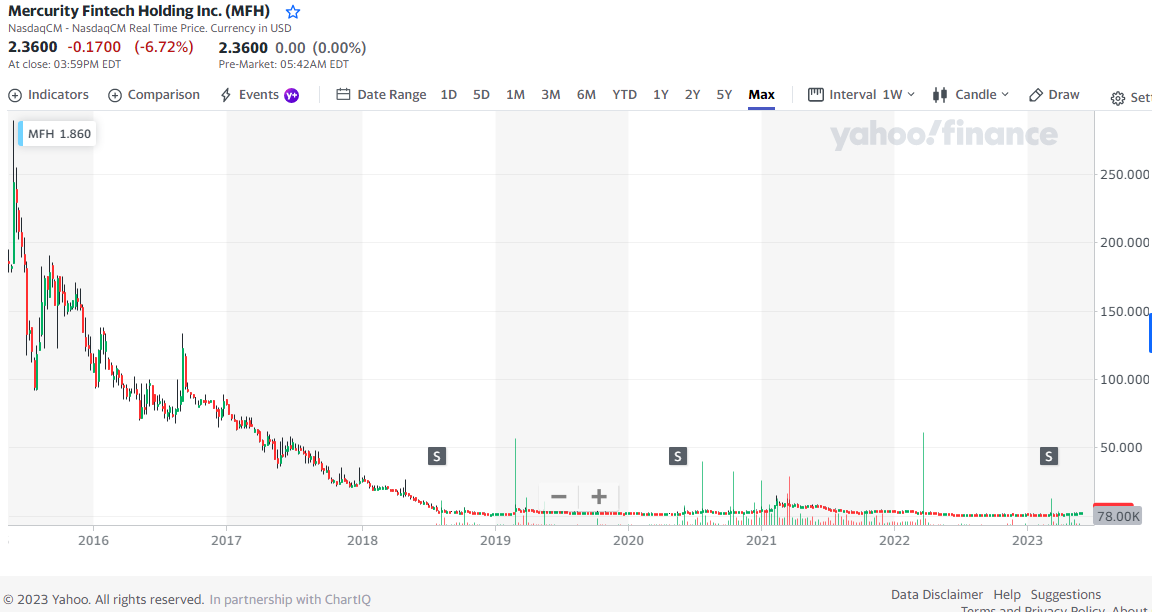Select the 2Y time range
The width and height of the screenshot is (1152, 612).
point(693,95)
